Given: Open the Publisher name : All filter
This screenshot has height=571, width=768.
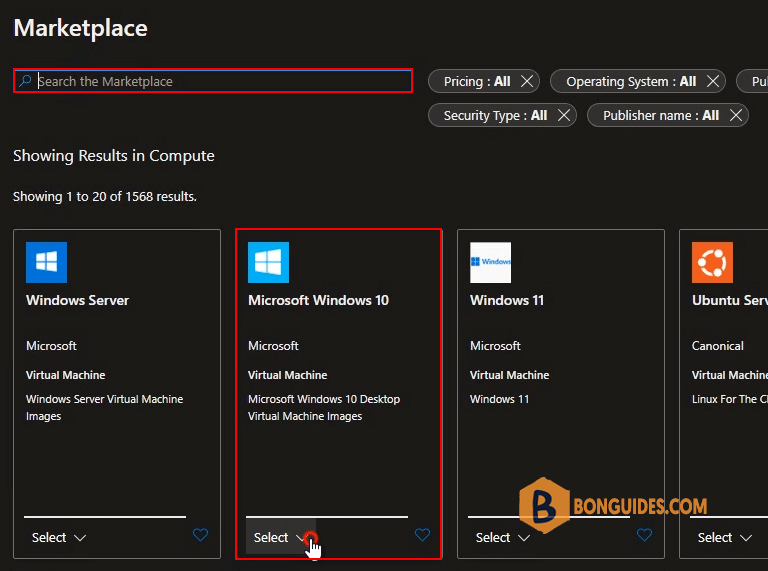Looking at the screenshot, I should click(x=661, y=116).
